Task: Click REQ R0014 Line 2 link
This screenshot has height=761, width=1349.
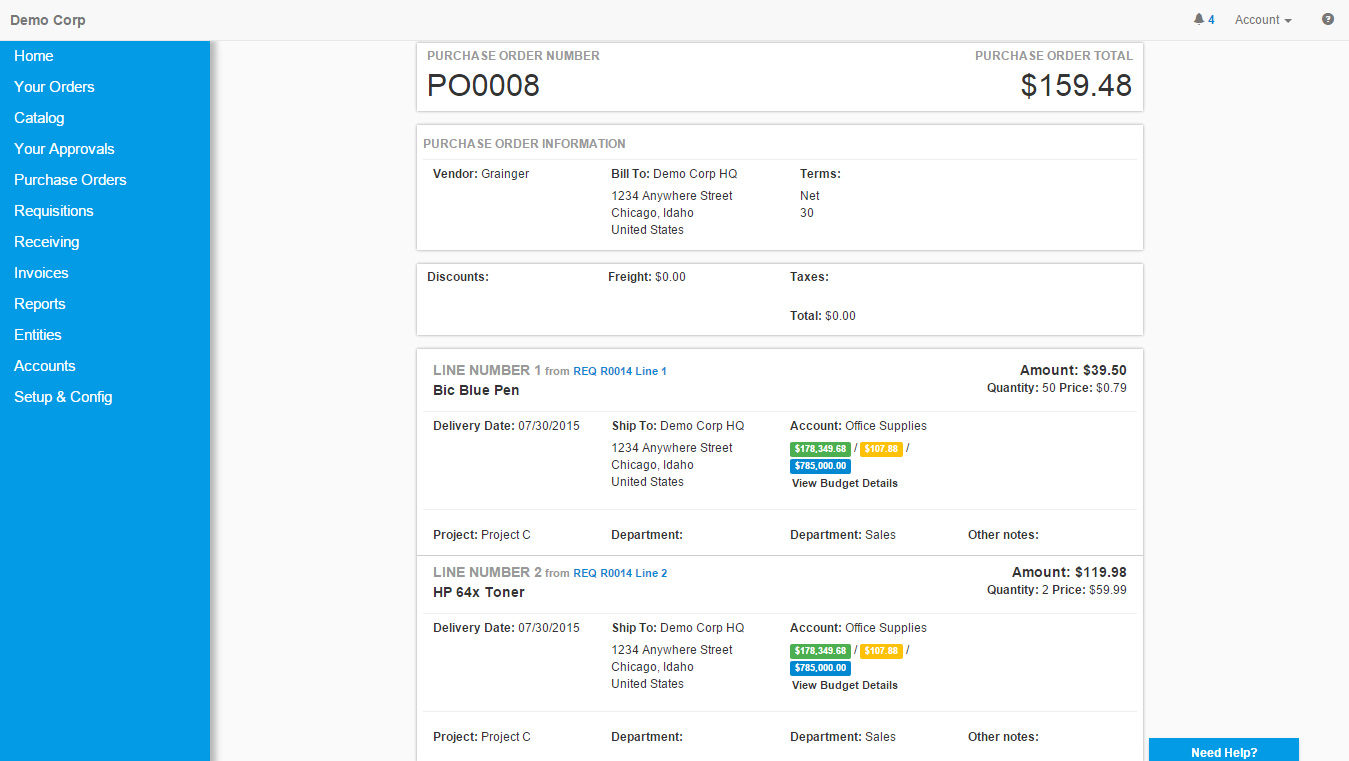Action: pyautogui.click(x=619, y=573)
